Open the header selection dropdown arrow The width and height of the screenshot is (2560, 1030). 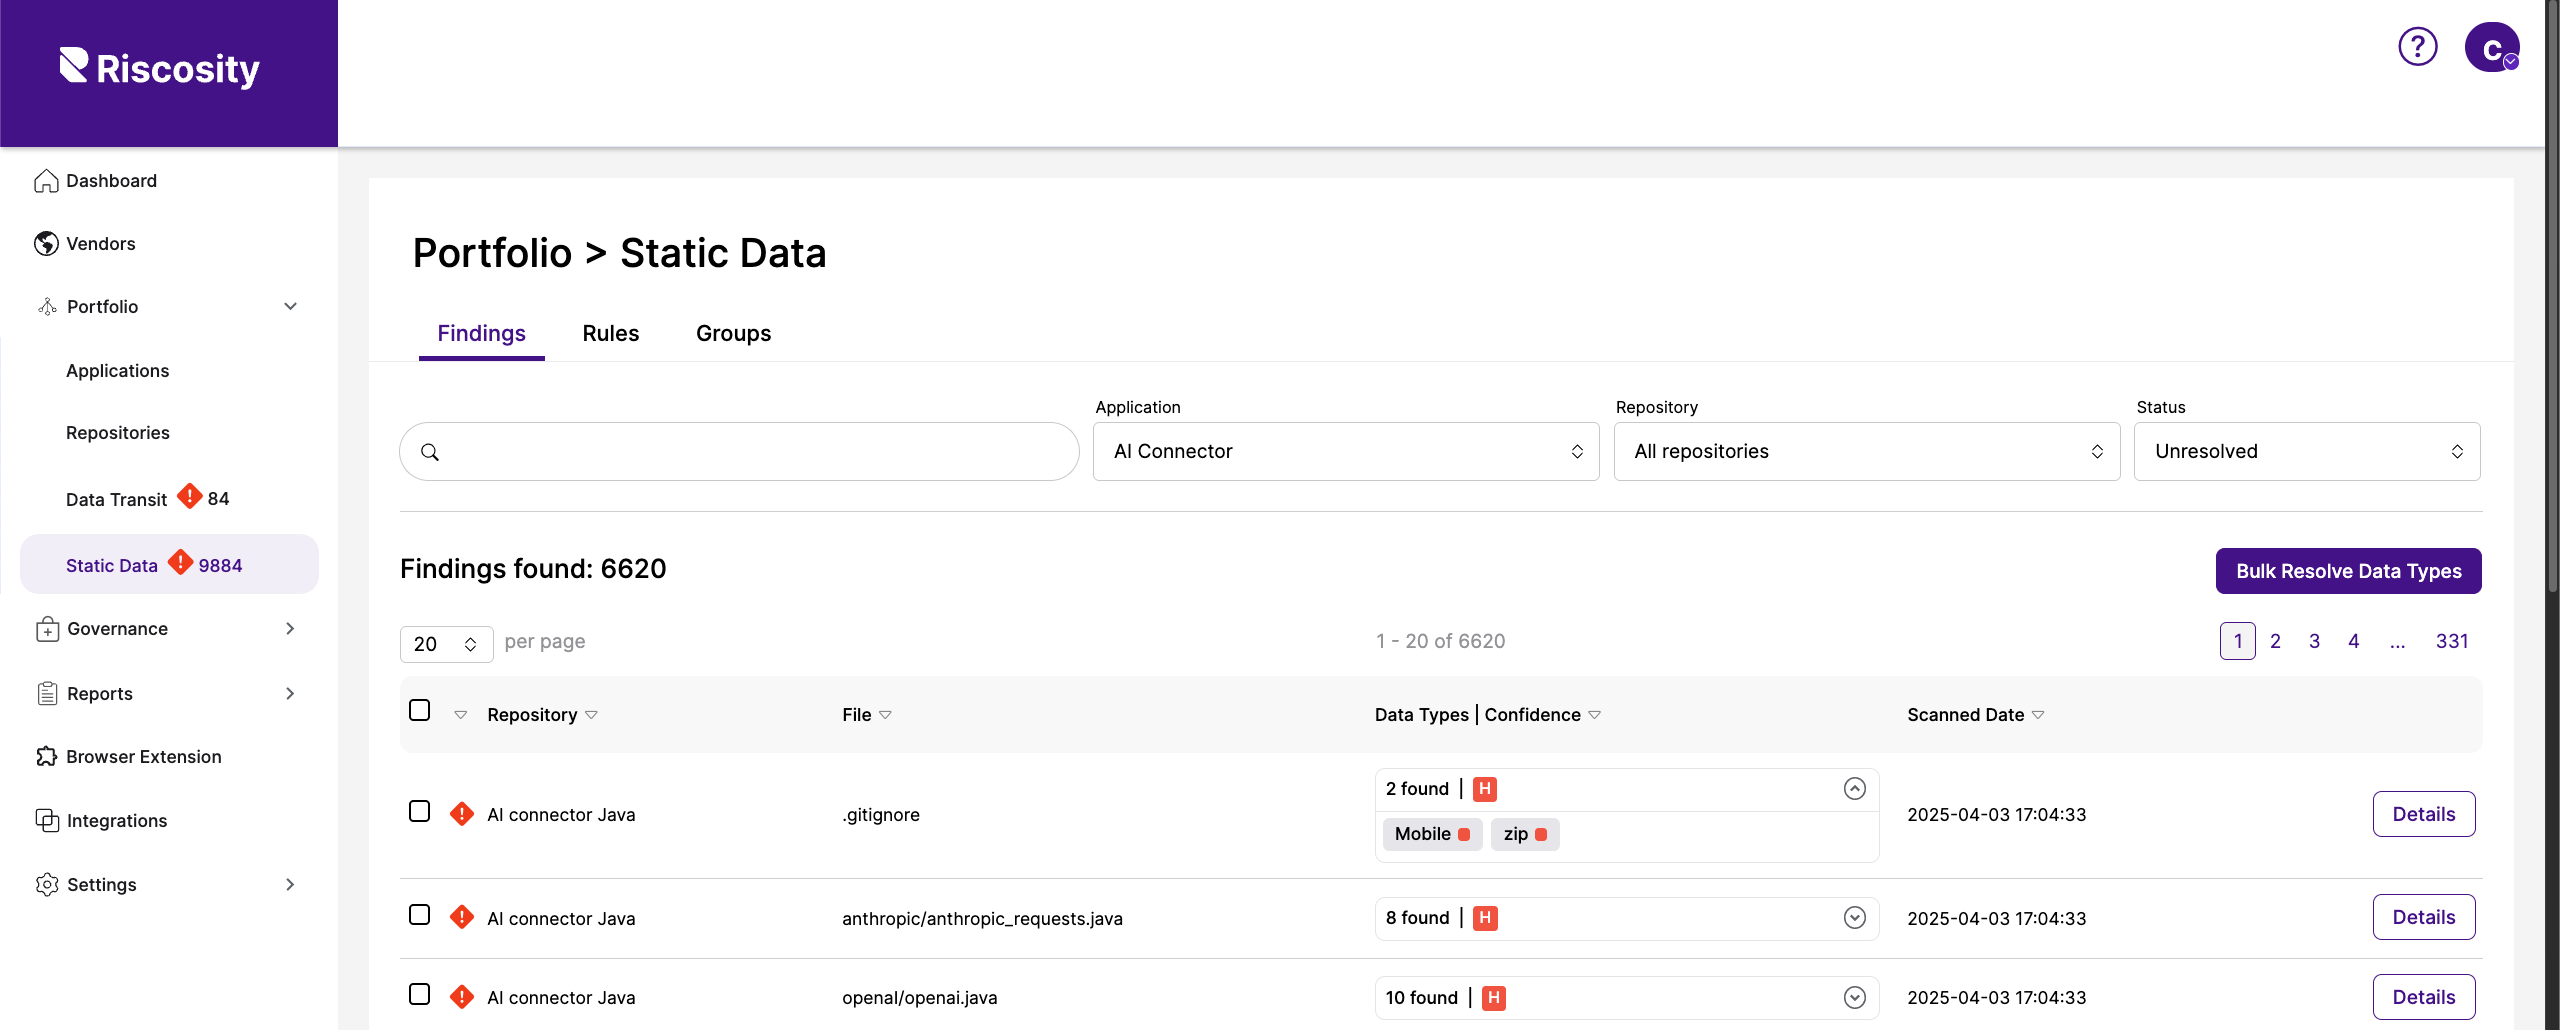[461, 715]
